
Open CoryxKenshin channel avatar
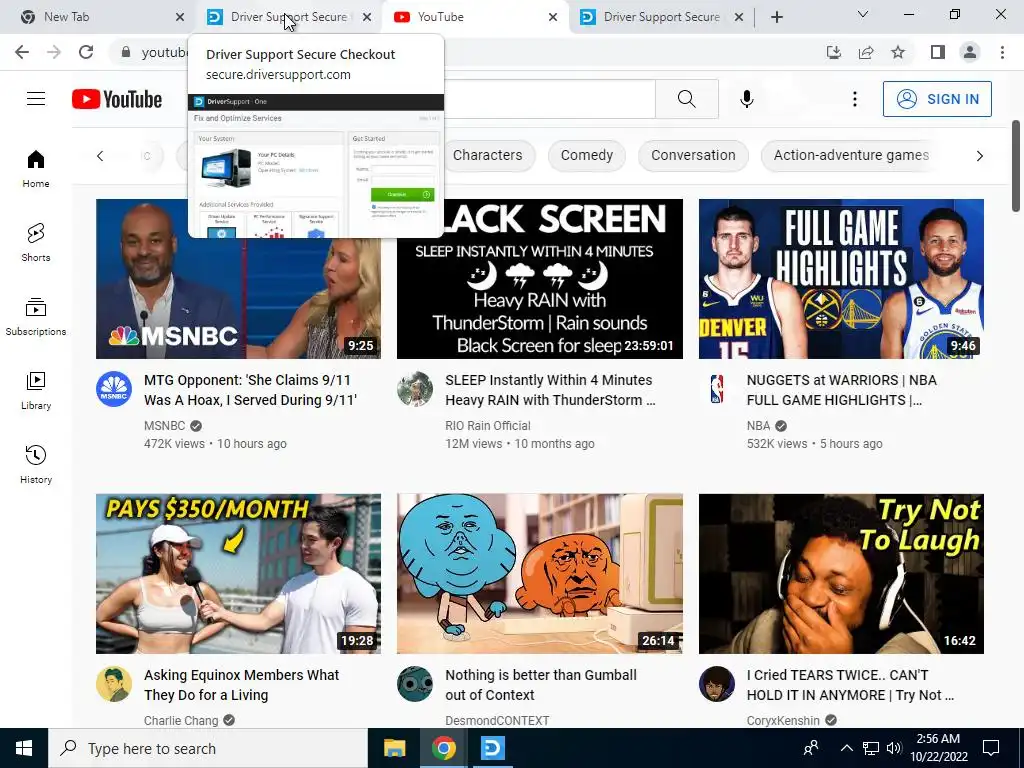[716, 684]
